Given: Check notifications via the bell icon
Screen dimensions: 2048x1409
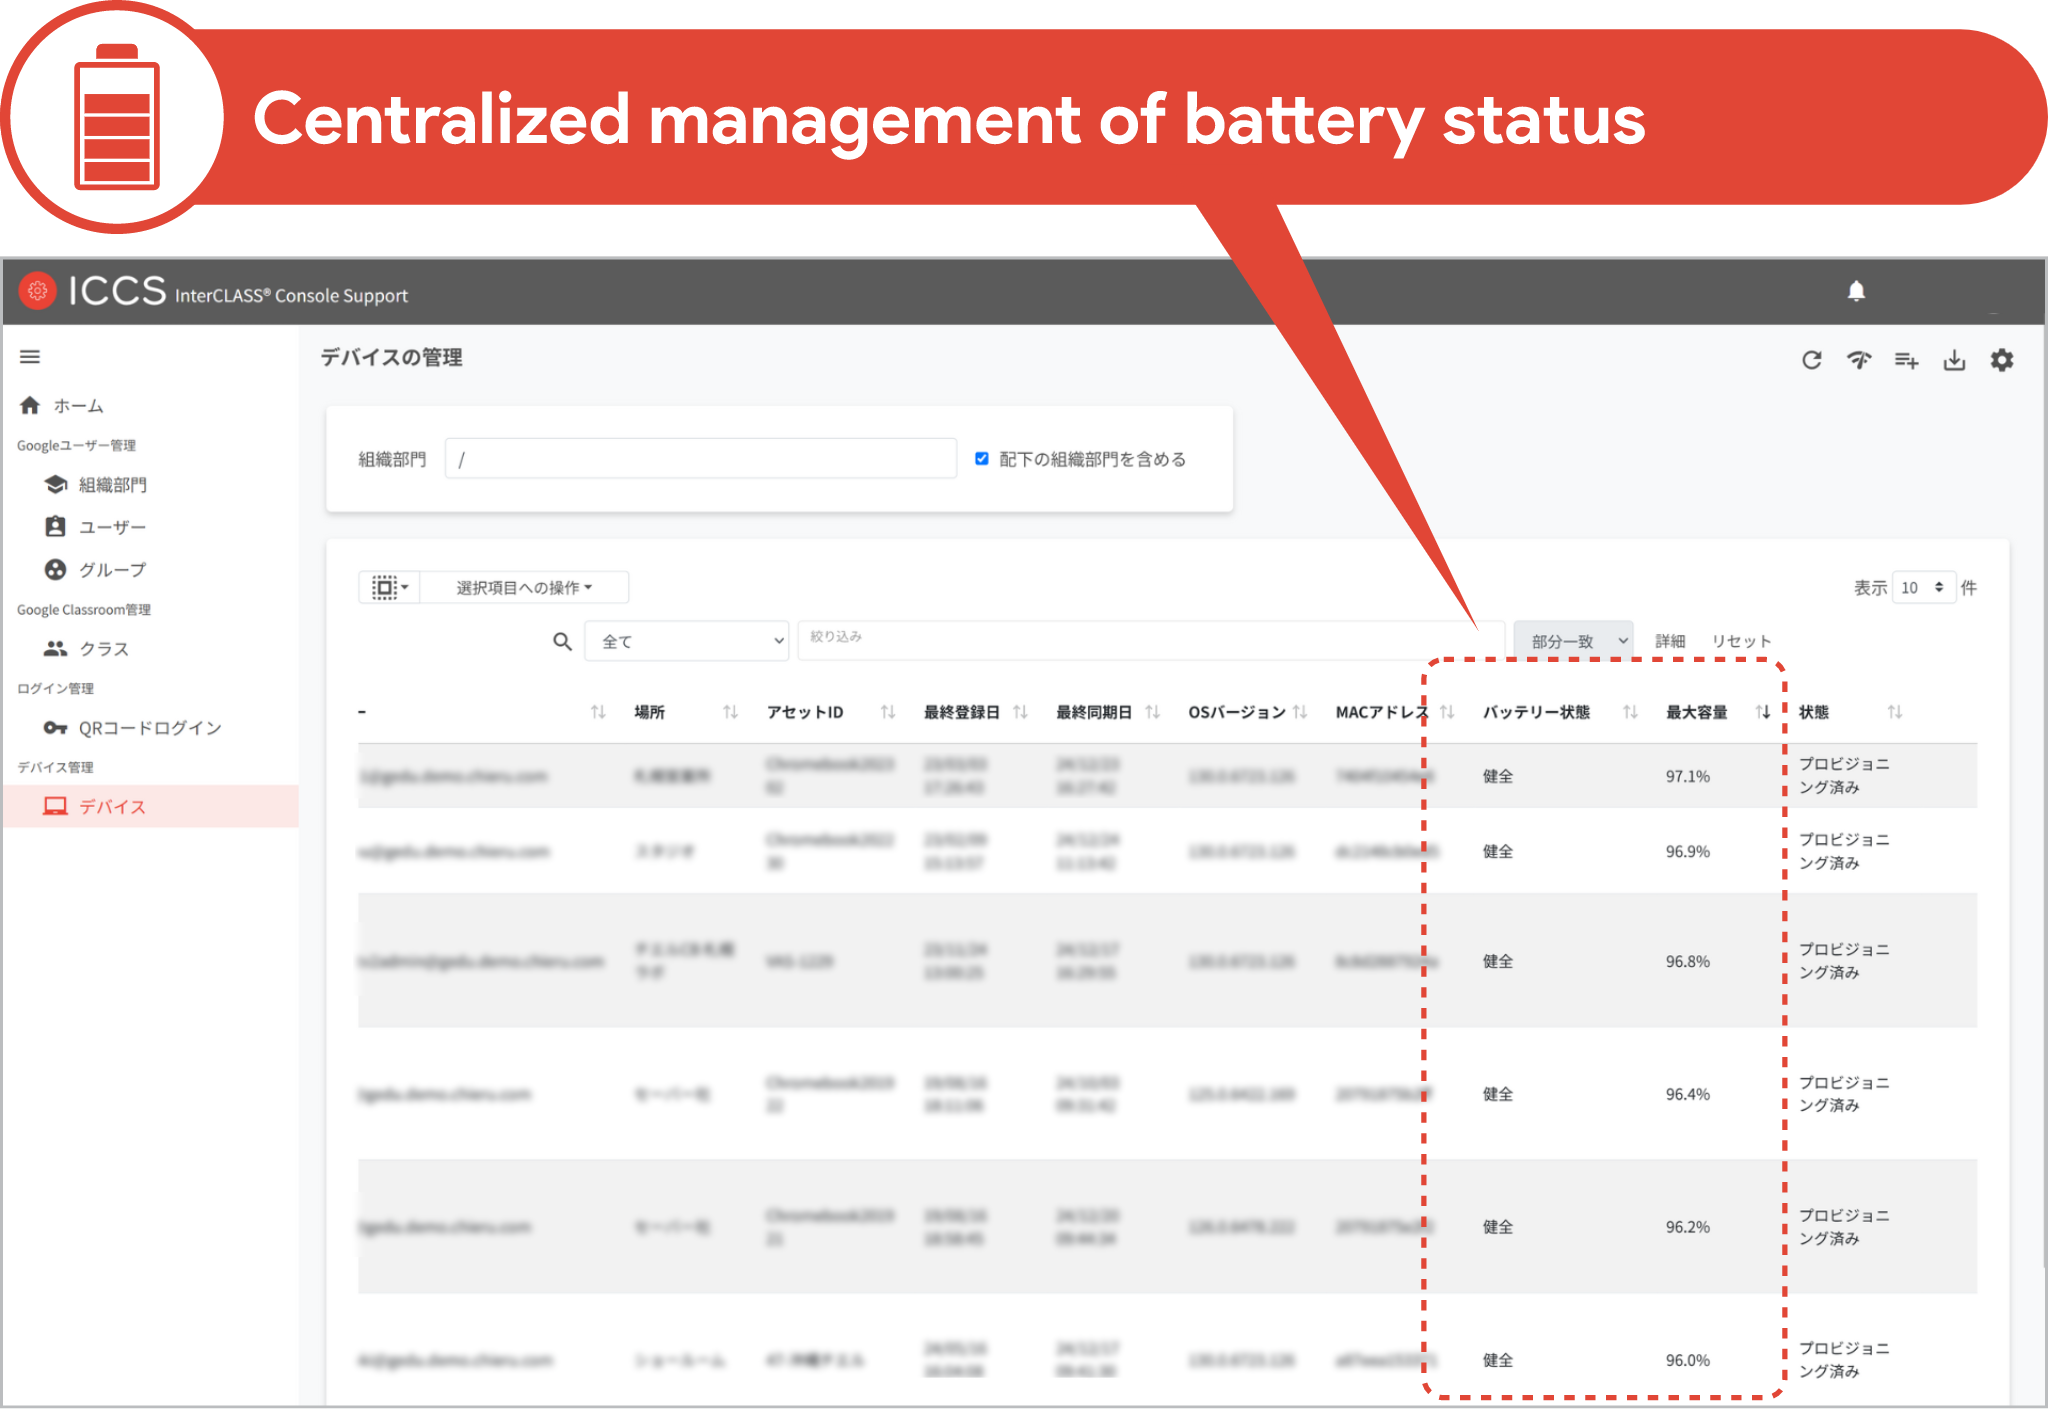Looking at the screenshot, I should click(1858, 292).
